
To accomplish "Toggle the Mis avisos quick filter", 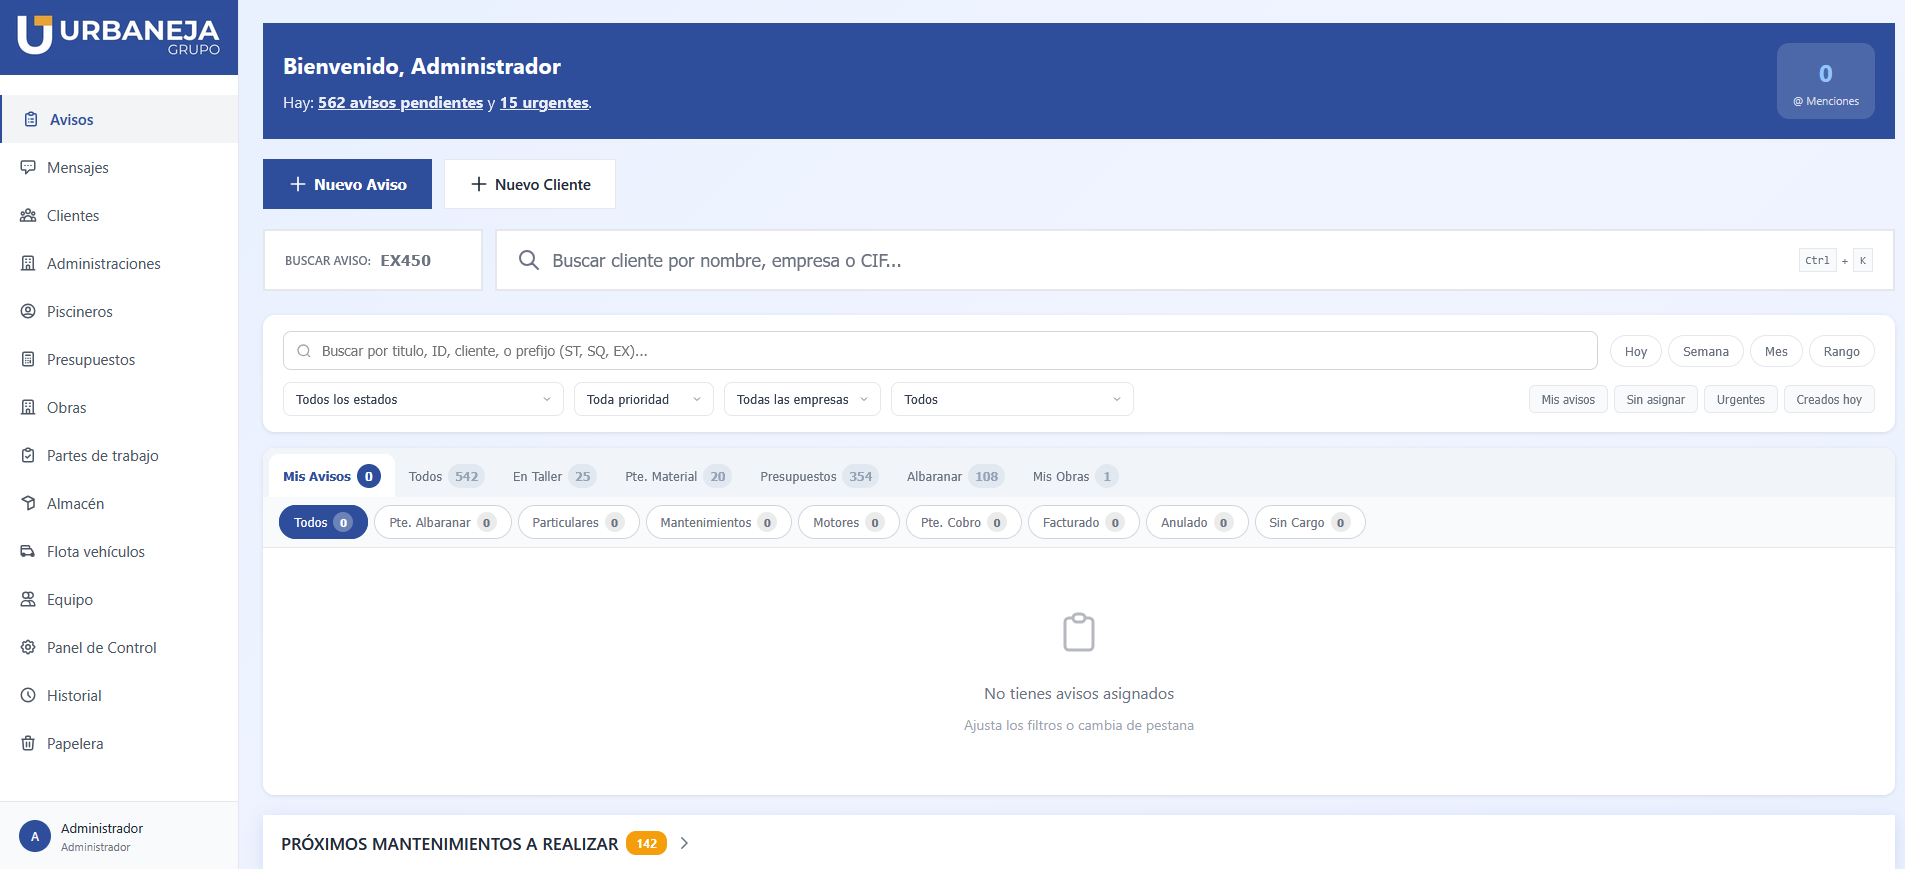I will pos(1568,399).
